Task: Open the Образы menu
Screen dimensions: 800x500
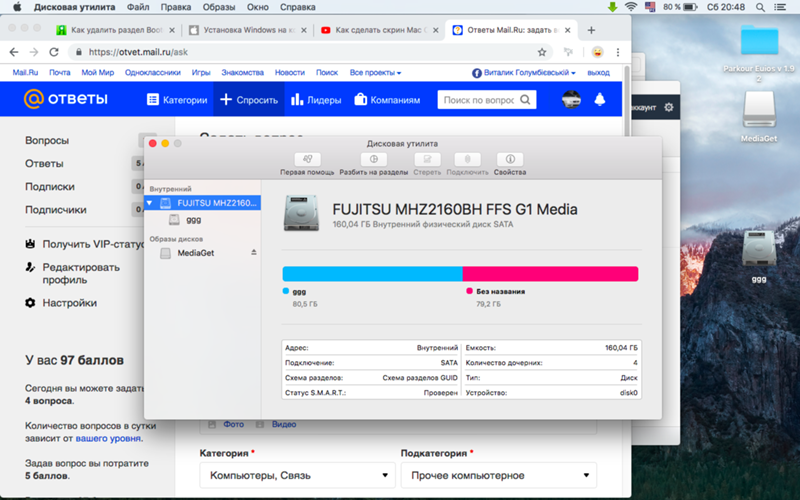Action: click(x=219, y=7)
